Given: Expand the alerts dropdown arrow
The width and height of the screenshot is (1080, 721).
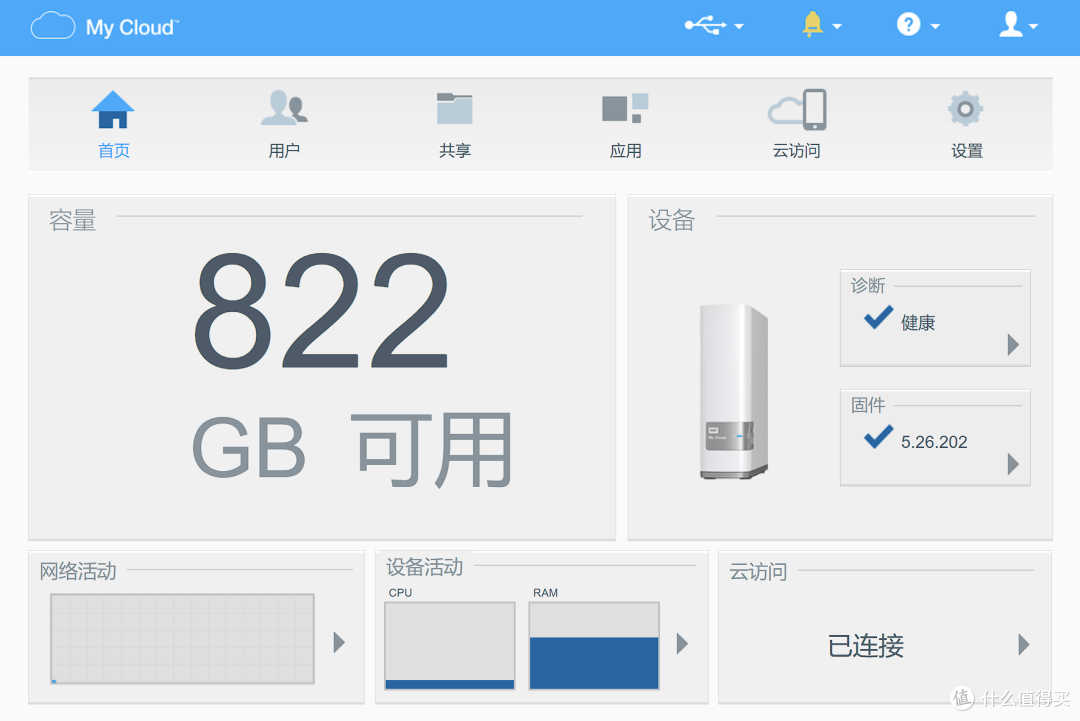Looking at the screenshot, I should point(838,27).
